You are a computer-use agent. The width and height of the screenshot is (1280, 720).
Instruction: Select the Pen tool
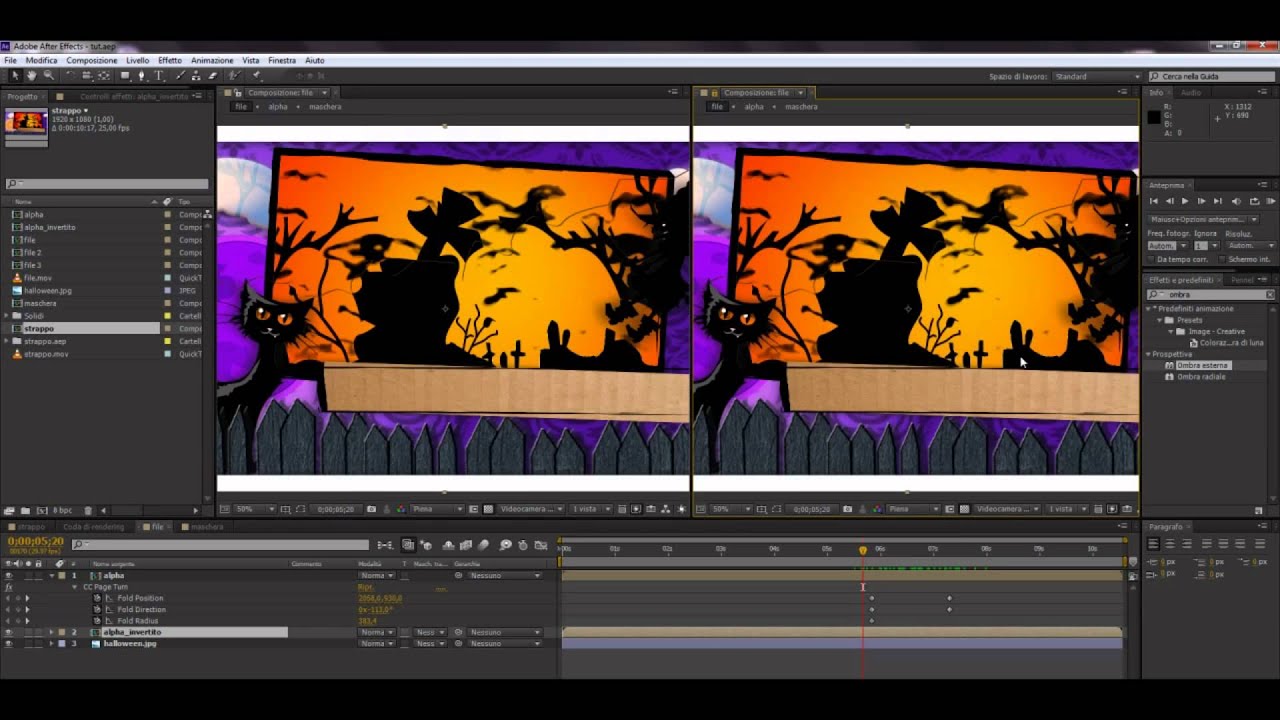(x=141, y=76)
